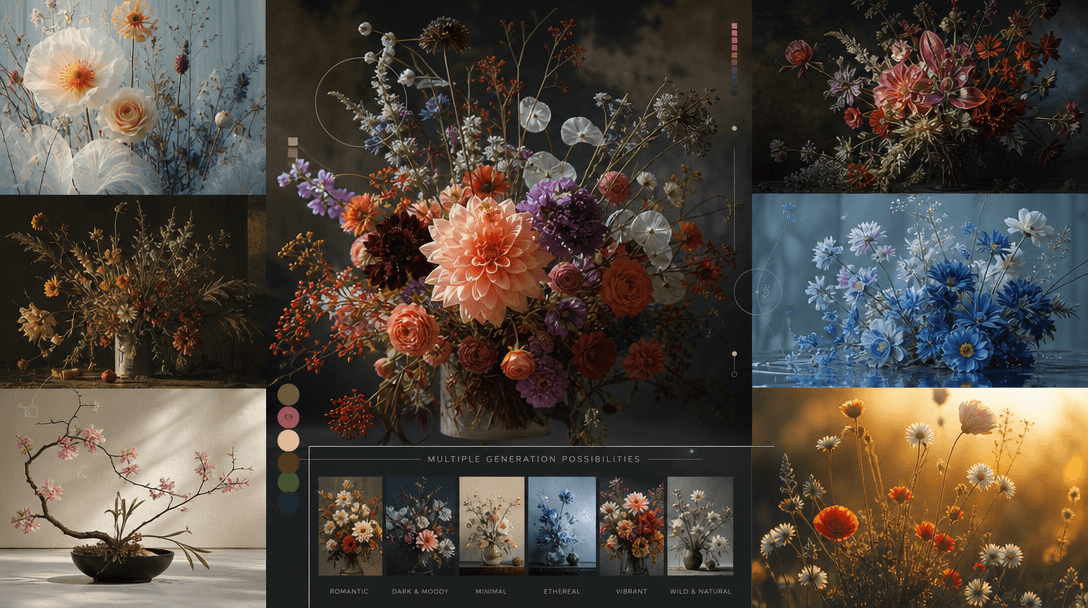This screenshot has height=608, width=1088.
Task: Pick the pink rose color swatch
Action: (x=289, y=417)
